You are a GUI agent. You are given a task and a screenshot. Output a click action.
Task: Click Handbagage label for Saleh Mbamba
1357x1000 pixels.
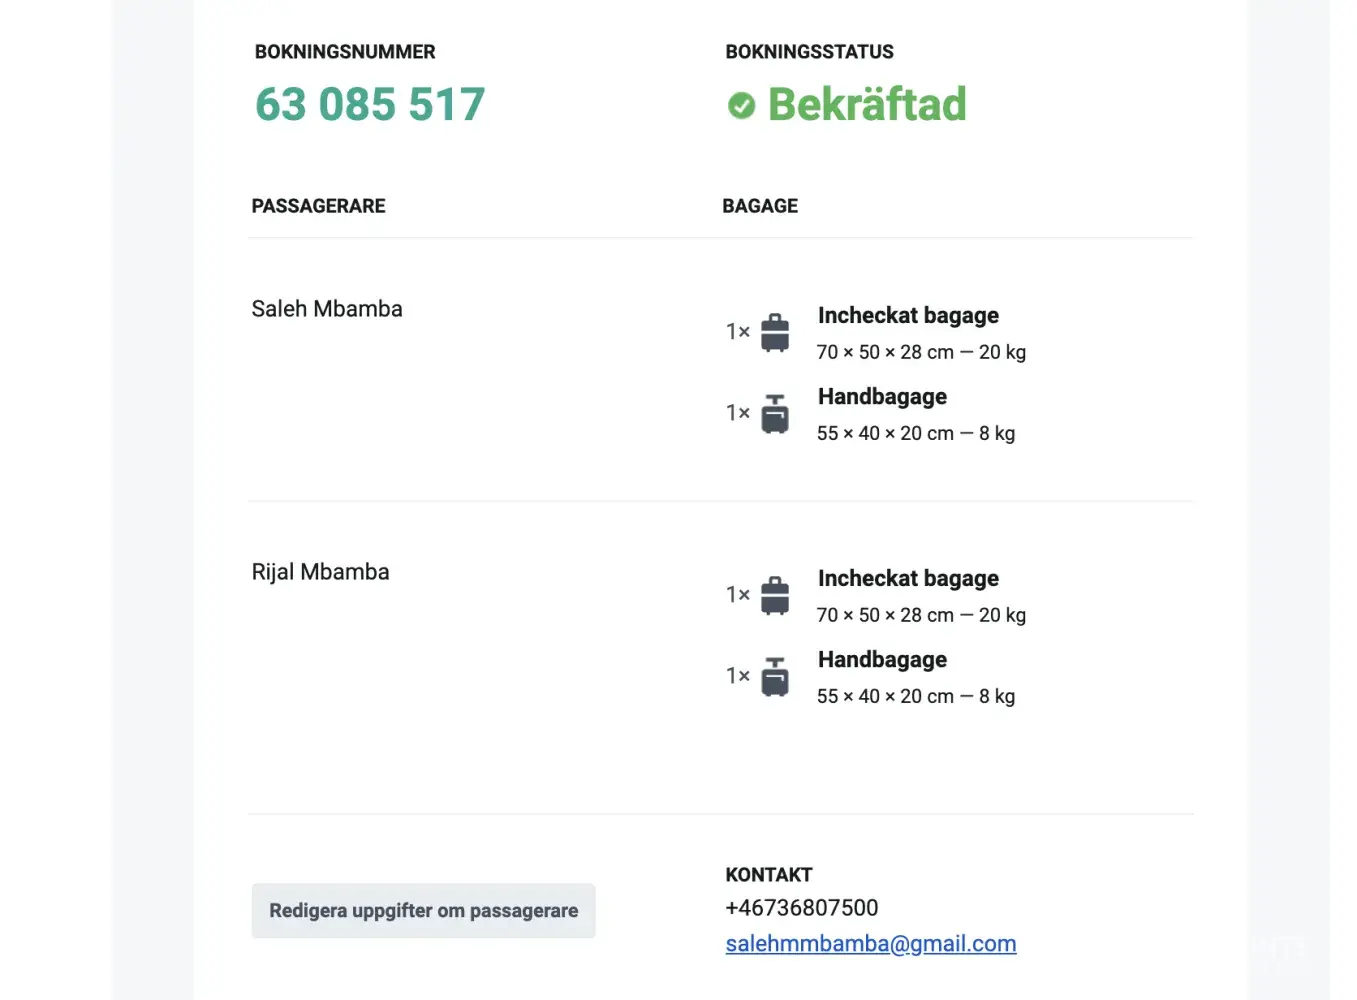[882, 397]
